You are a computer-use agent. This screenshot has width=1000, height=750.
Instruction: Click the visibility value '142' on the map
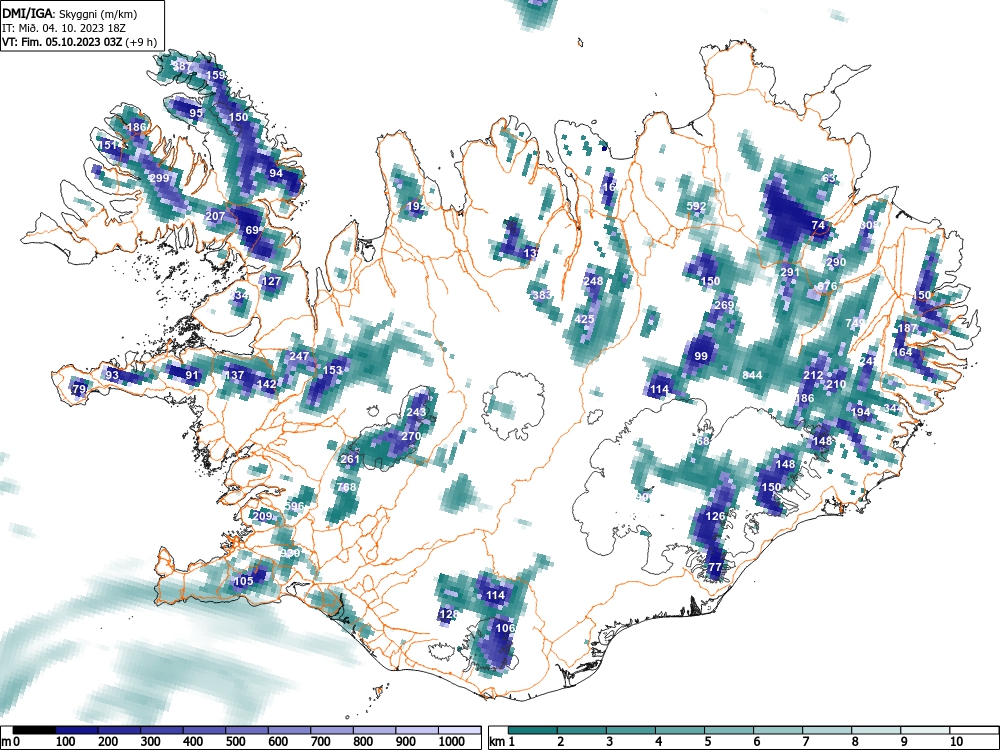click(266, 384)
